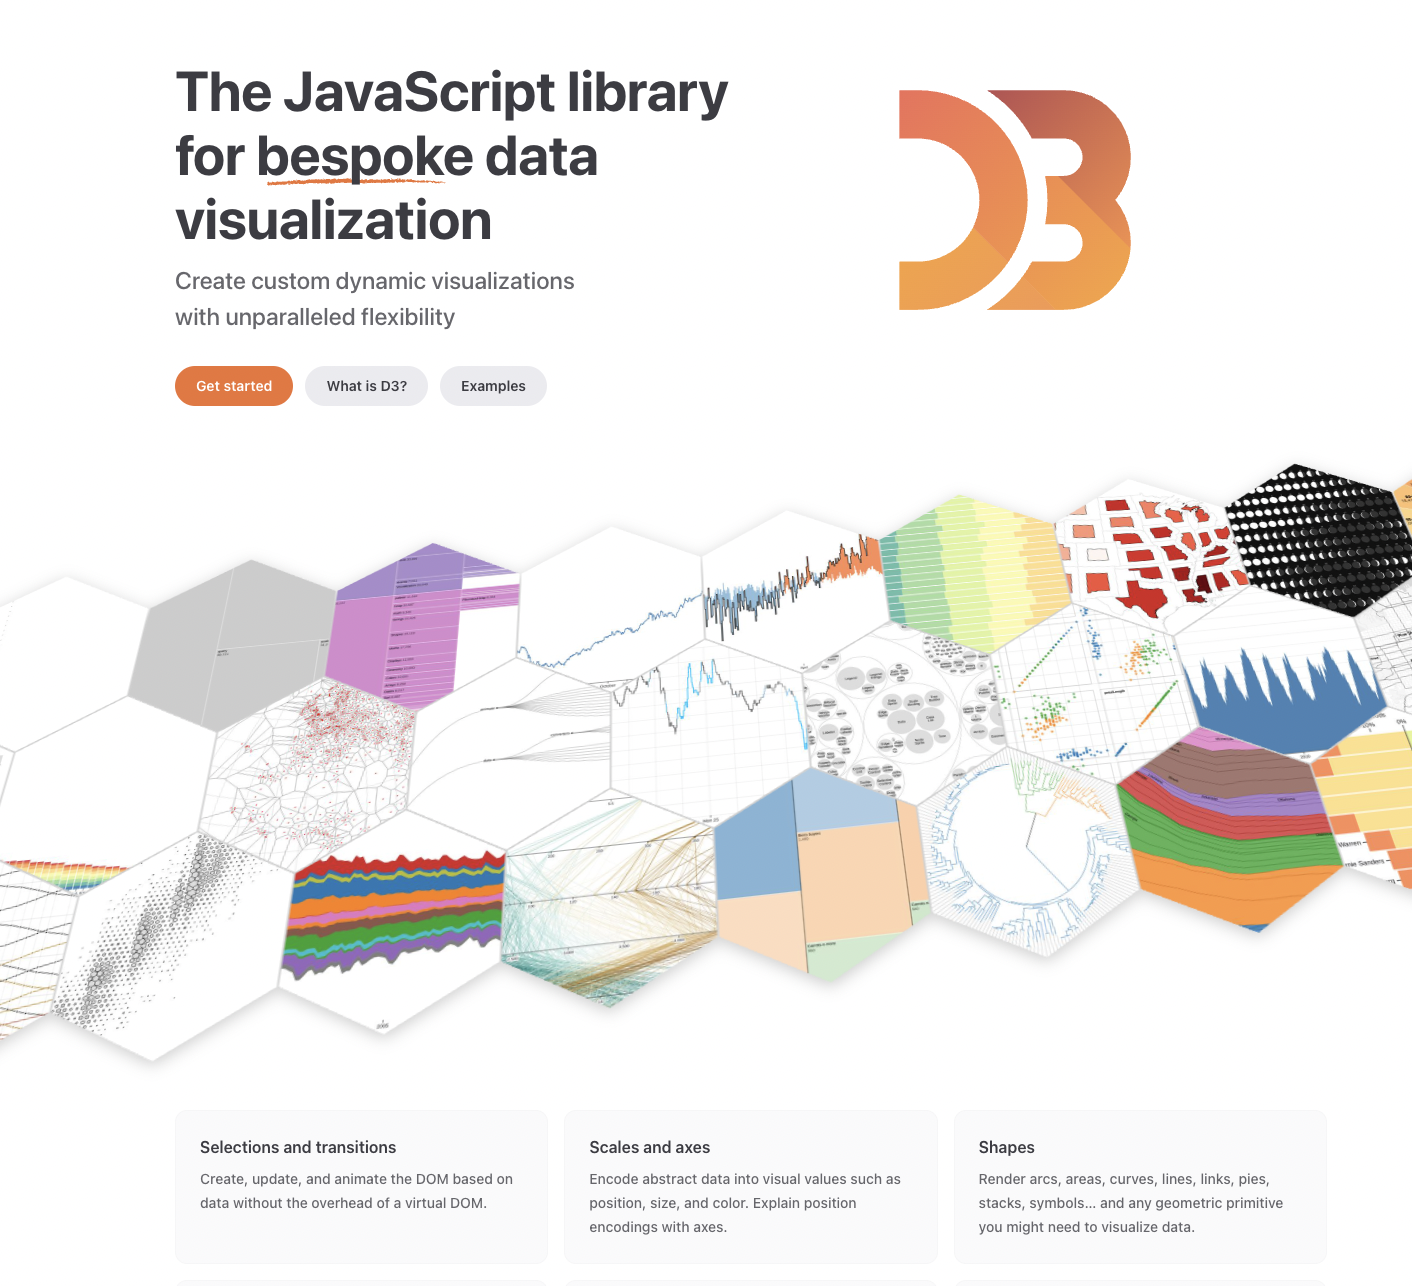Open the Examples button
The width and height of the screenshot is (1412, 1286).
click(493, 386)
